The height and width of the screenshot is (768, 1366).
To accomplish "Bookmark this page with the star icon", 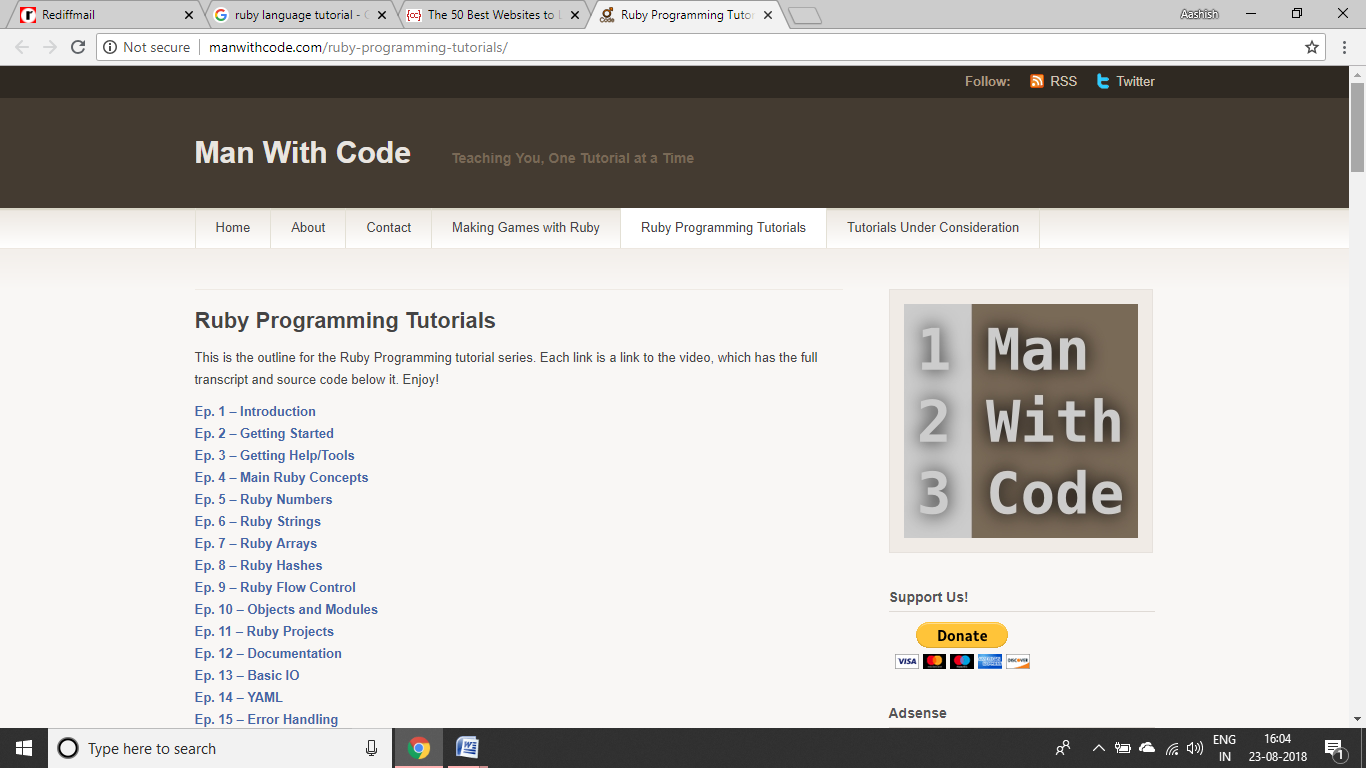I will 1312,47.
